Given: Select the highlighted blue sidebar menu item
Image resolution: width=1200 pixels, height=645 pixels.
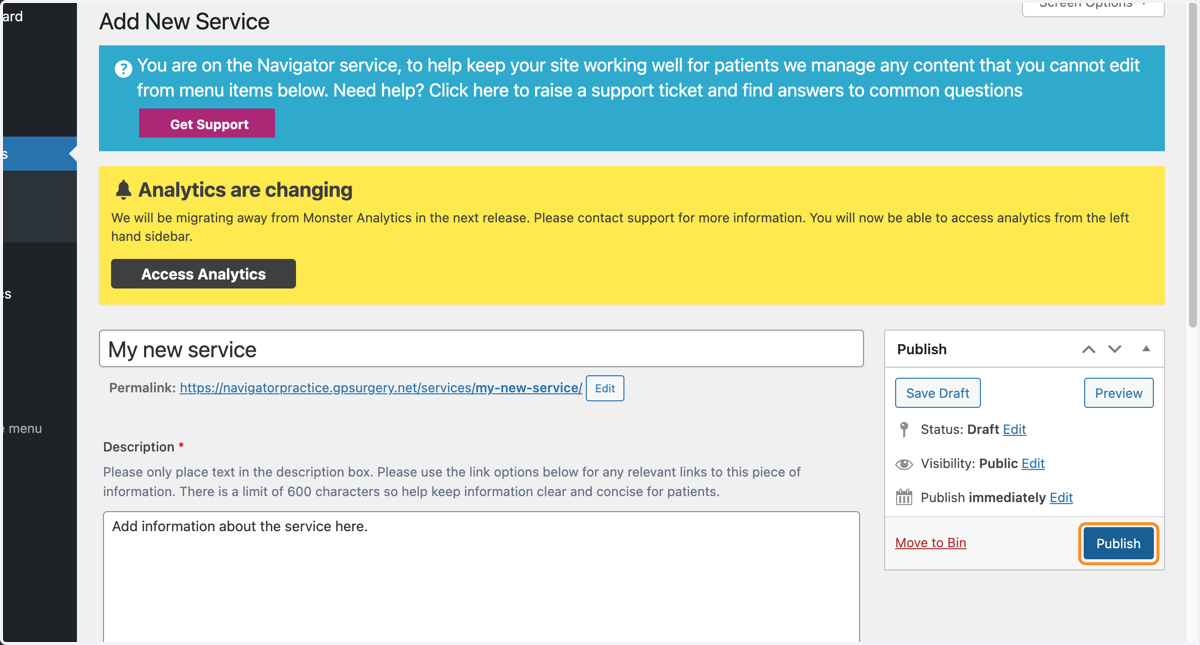Looking at the screenshot, I should tap(38, 154).
